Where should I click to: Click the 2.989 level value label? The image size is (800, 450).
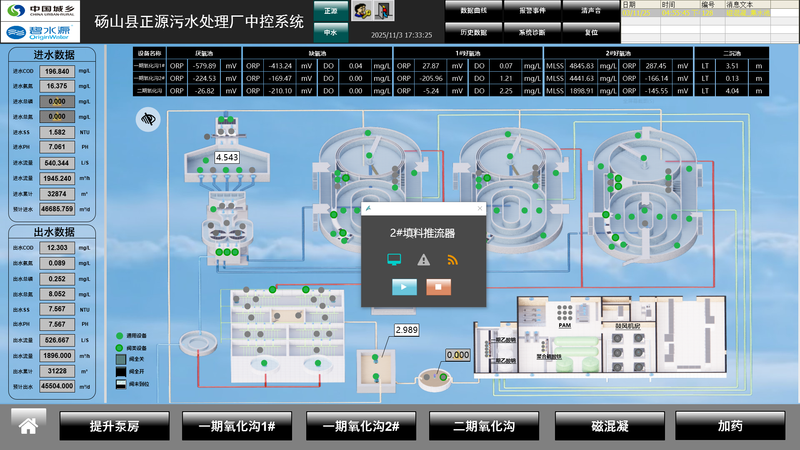(407, 330)
